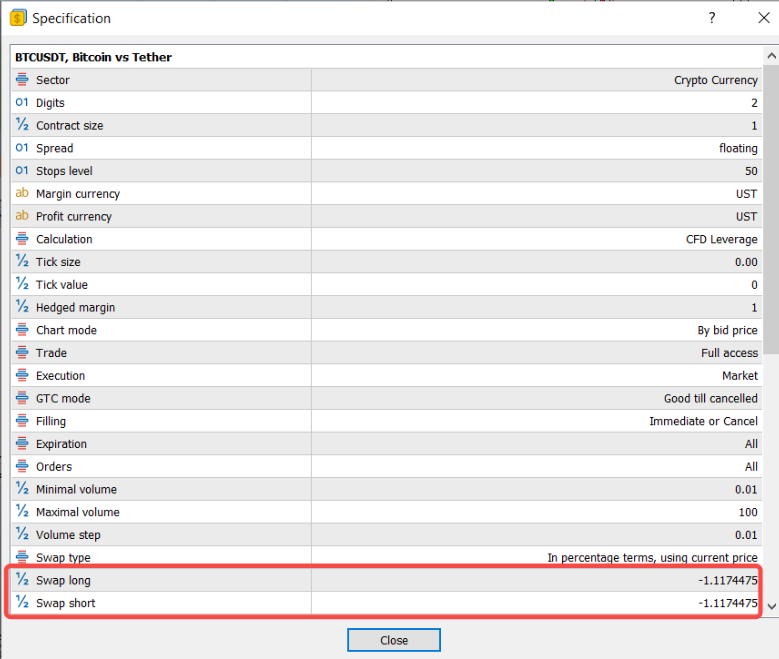Click the ½ icon beside Swap short
Screen dimensions: 779x659
click(x=22, y=602)
